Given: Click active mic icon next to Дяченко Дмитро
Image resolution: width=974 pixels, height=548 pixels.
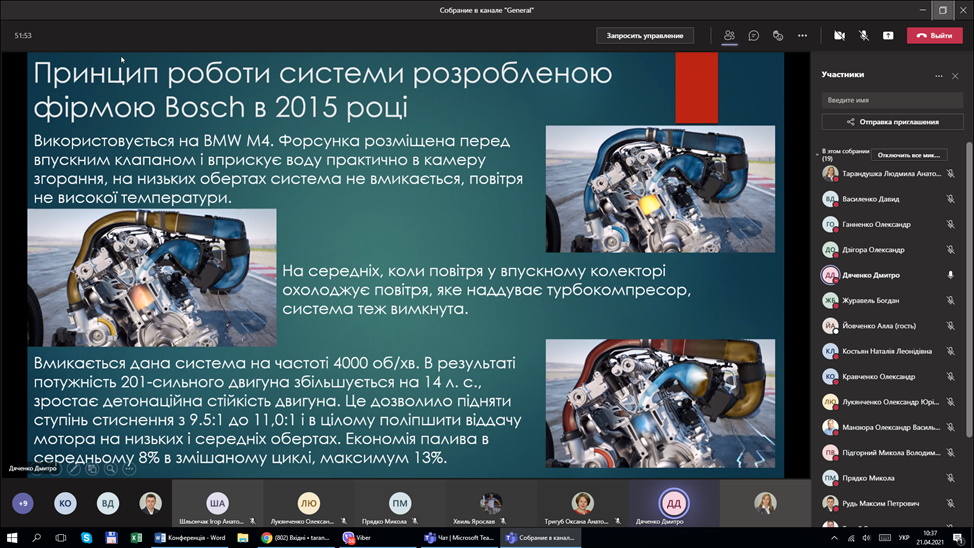Looking at the screenshot, I should pos(950,275).
